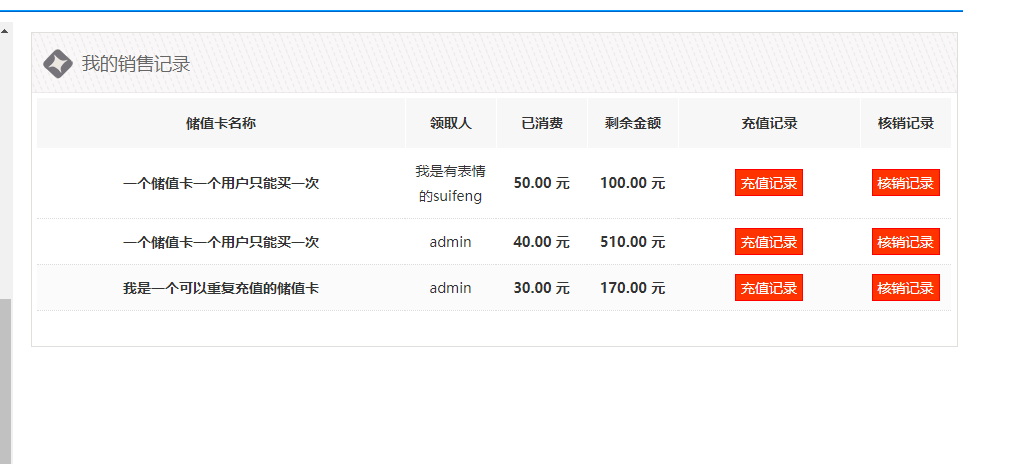Click the 核销记录 column header
1014x464 pixels.
pyautogui.click(x=905, y=124)
